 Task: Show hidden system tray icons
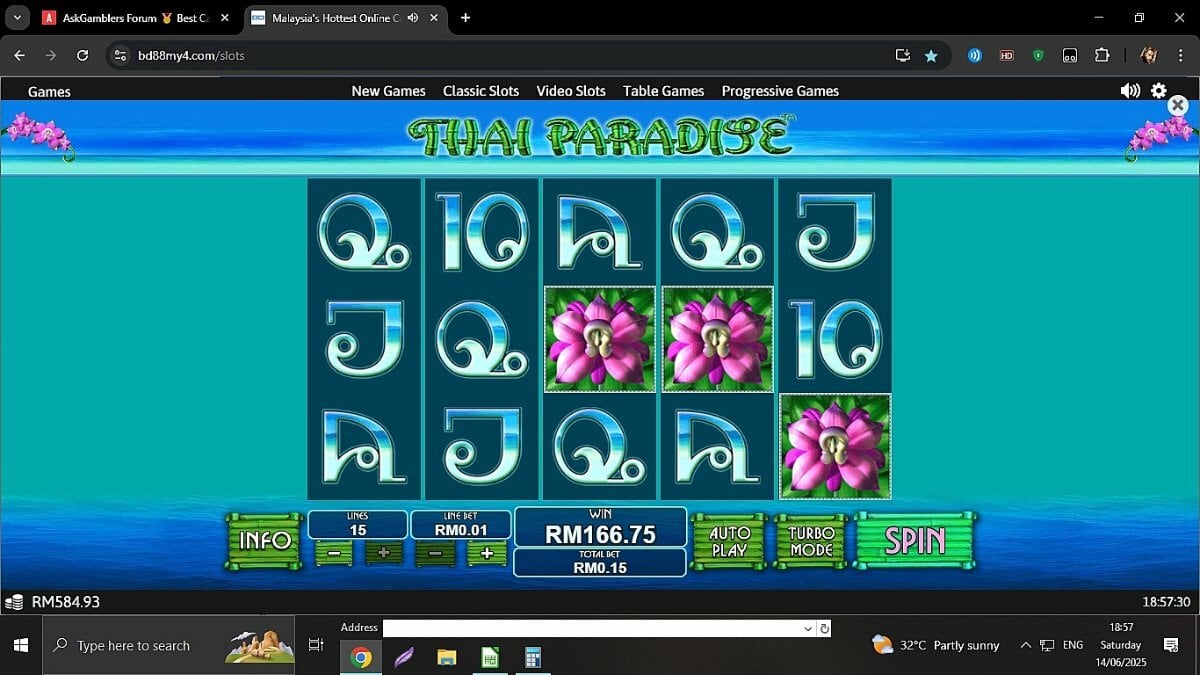click(x=1025, y=645)
